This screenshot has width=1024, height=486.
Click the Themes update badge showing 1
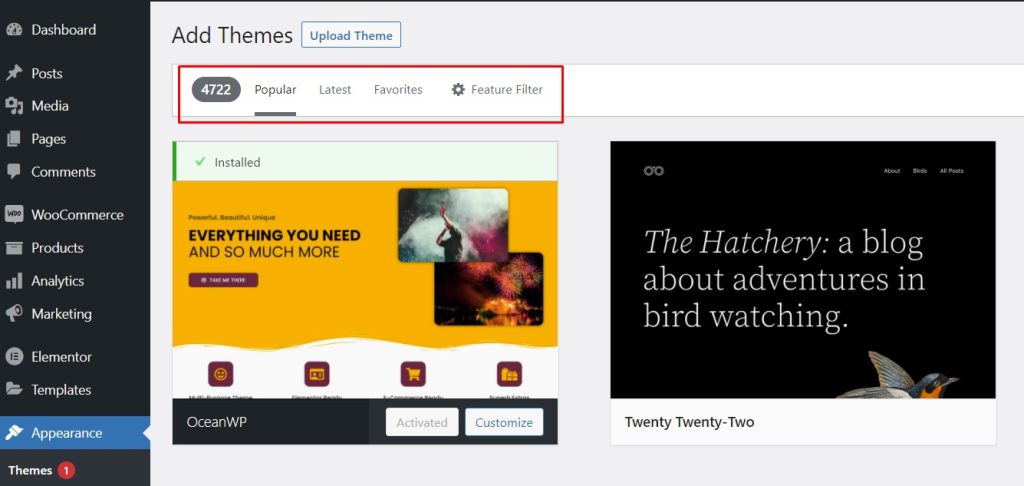click(66, 470)
